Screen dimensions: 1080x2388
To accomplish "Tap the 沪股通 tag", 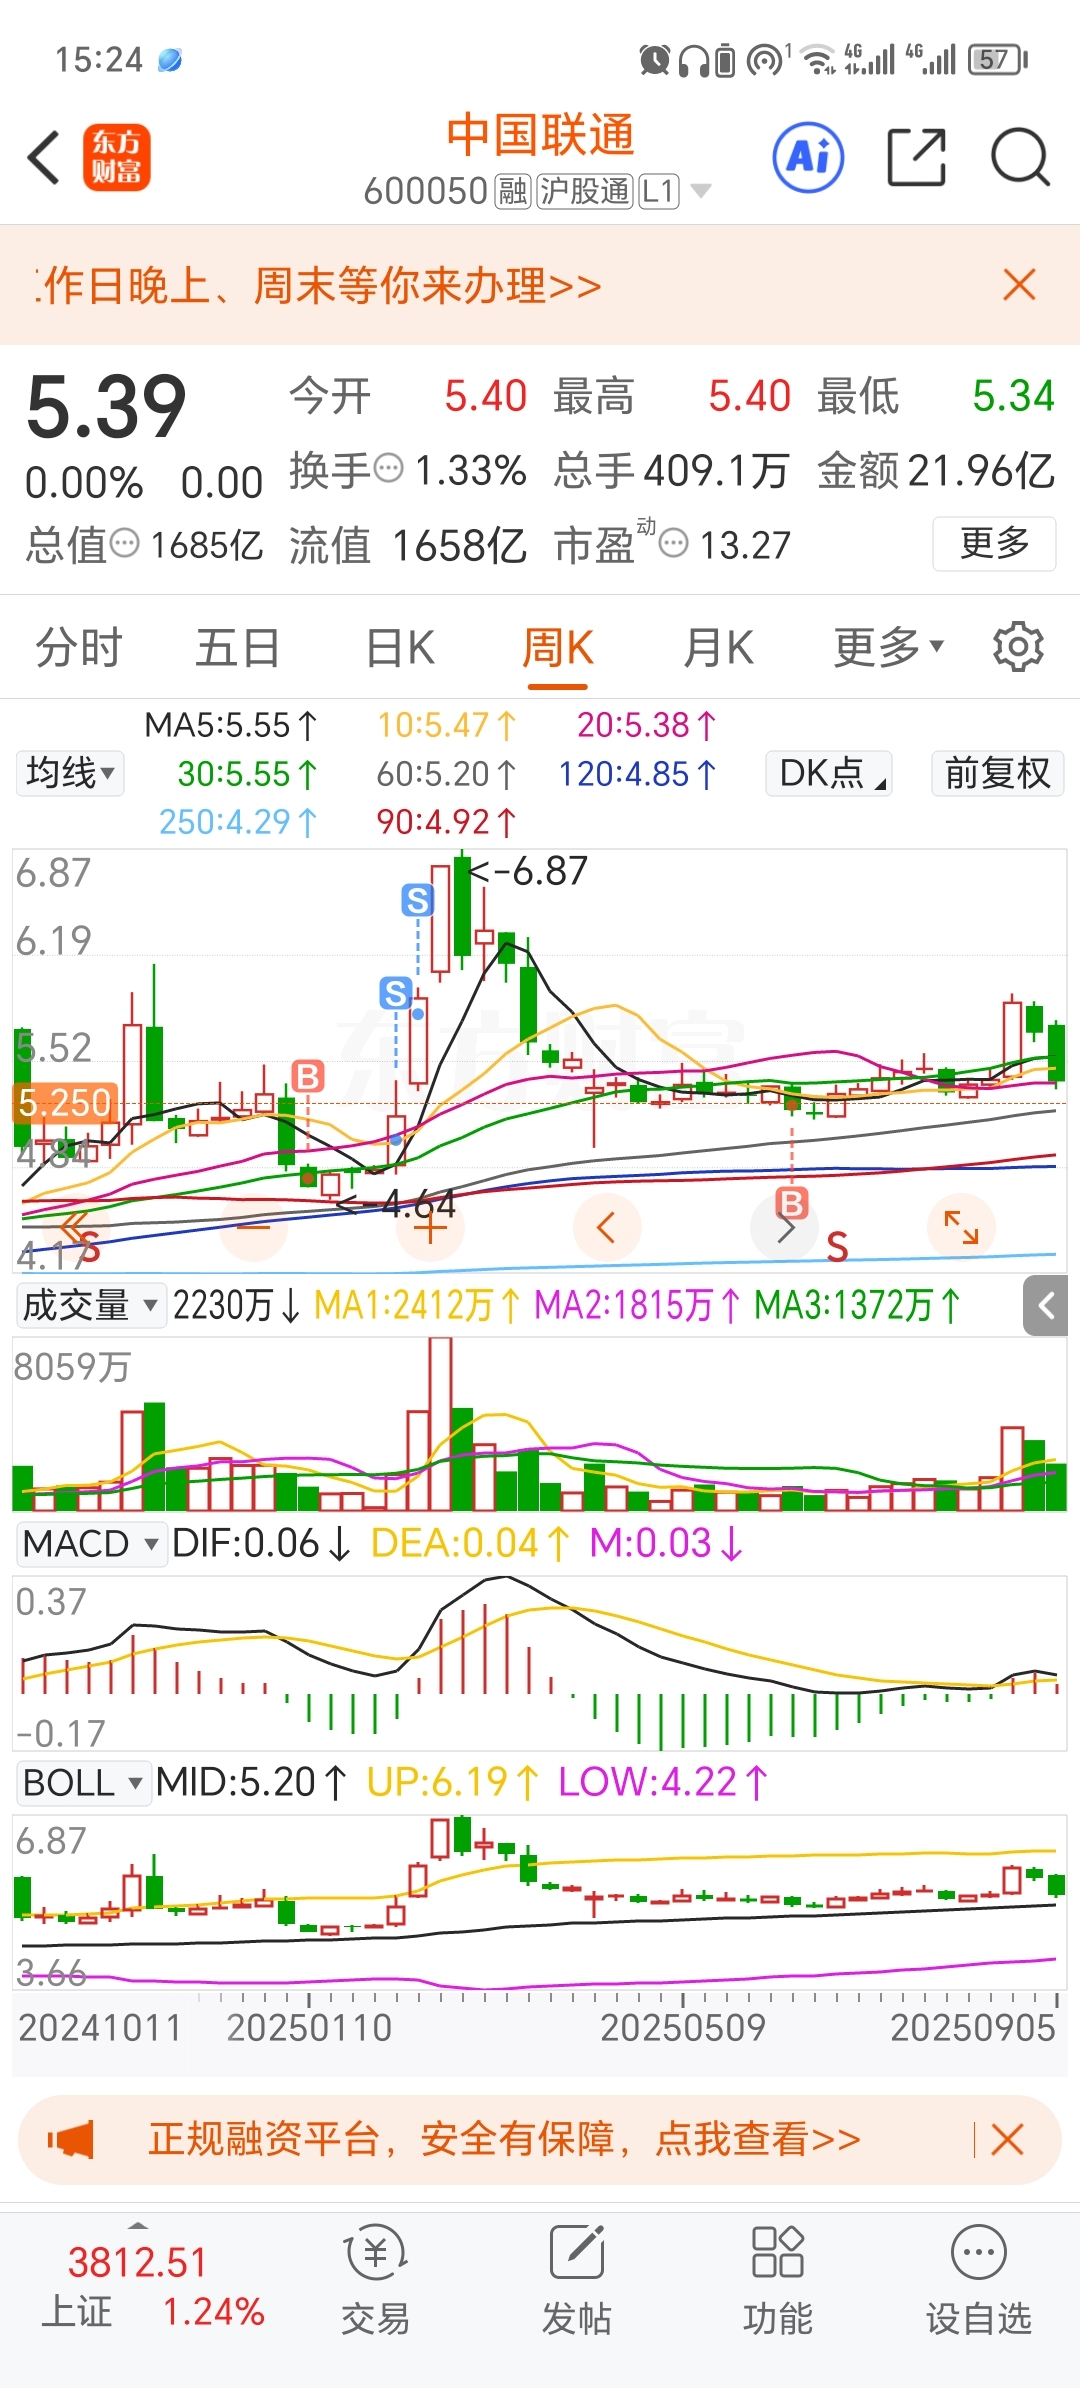I will click(x=585, y=191).
